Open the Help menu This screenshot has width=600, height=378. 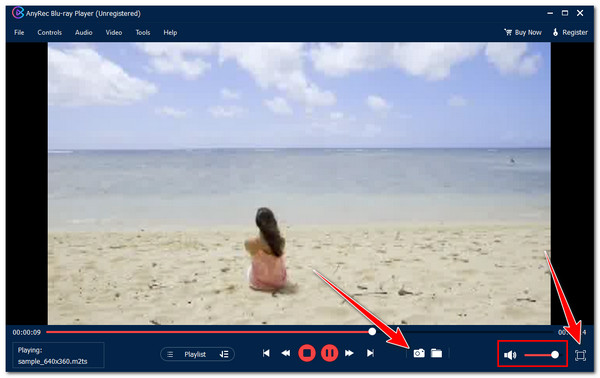(170, 33)
